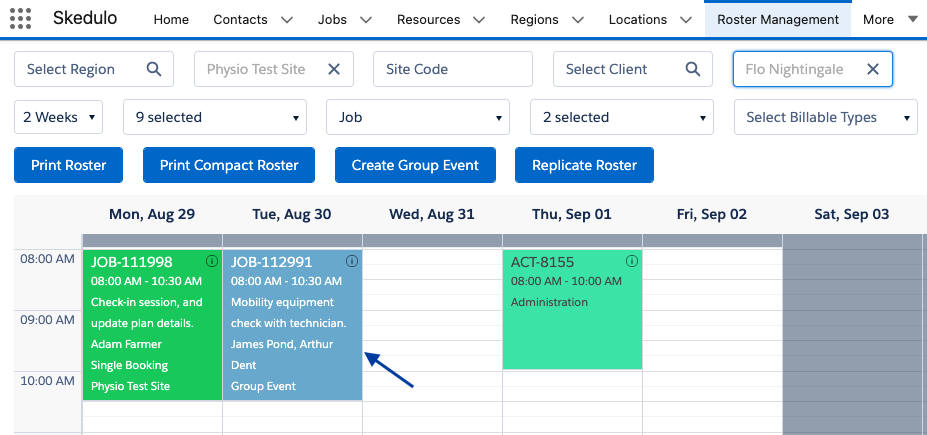
Task: Open info icon on JOB-112991
Action: point(352,261)
